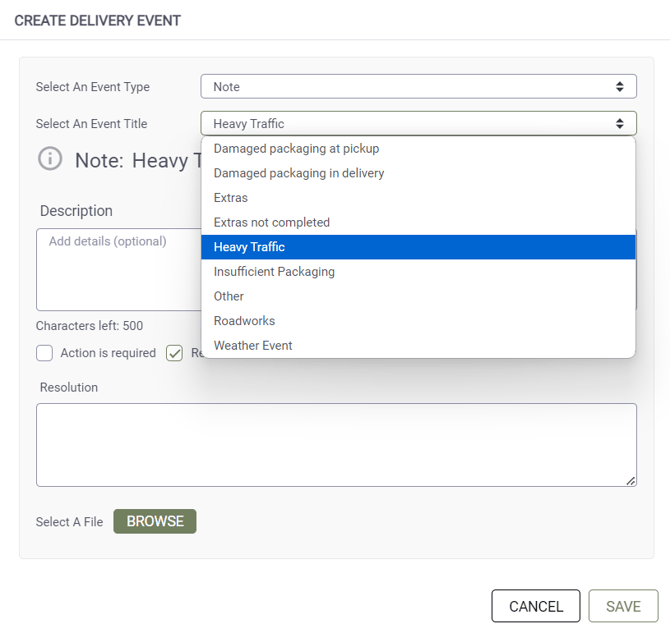The height and width of the screenshot is (633, 670).
Task: Click the info icon beside Note heading
Action: (x=50, y=159)
